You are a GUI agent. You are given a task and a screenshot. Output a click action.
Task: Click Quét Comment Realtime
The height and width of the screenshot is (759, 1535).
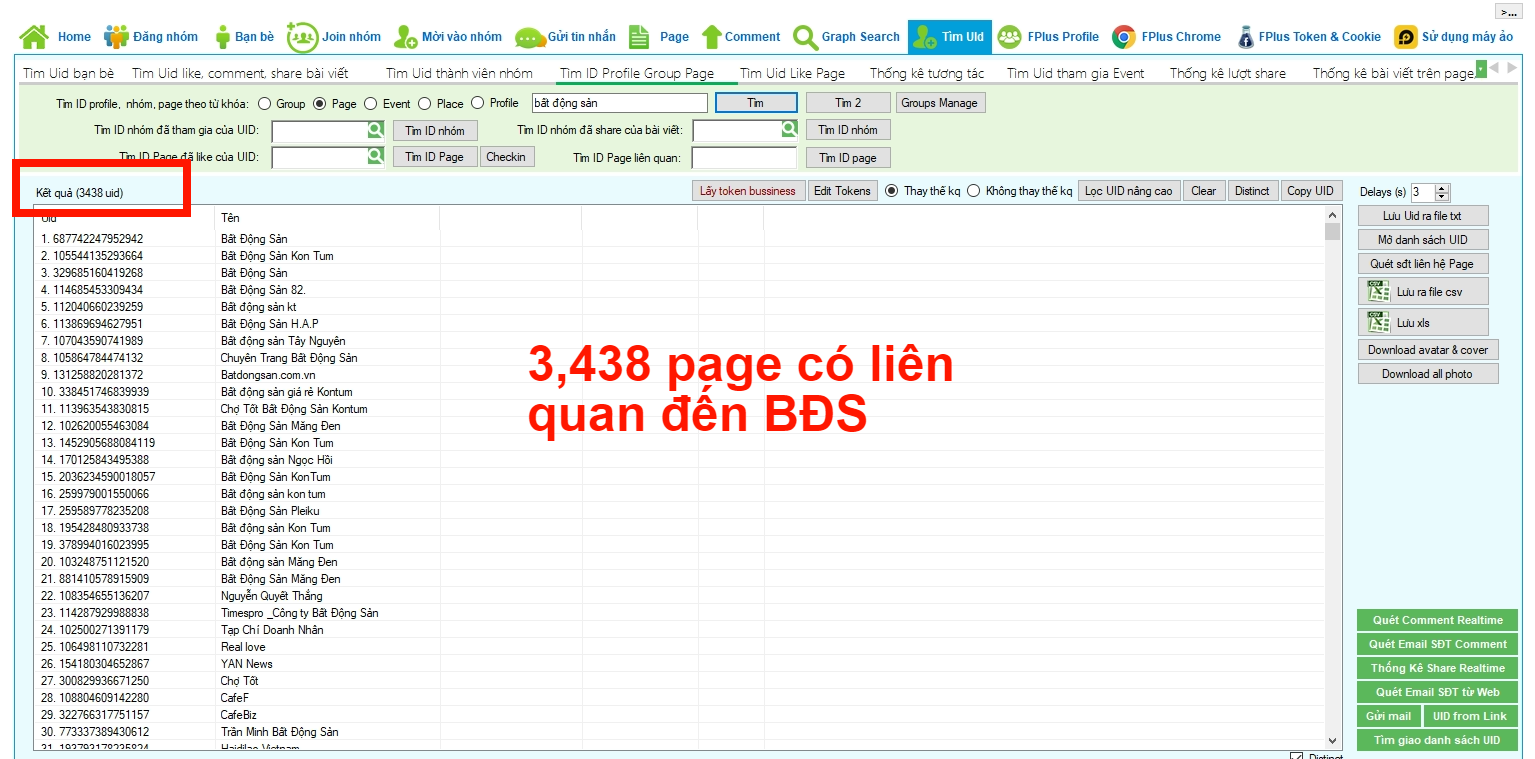(x=1437, y=620)
